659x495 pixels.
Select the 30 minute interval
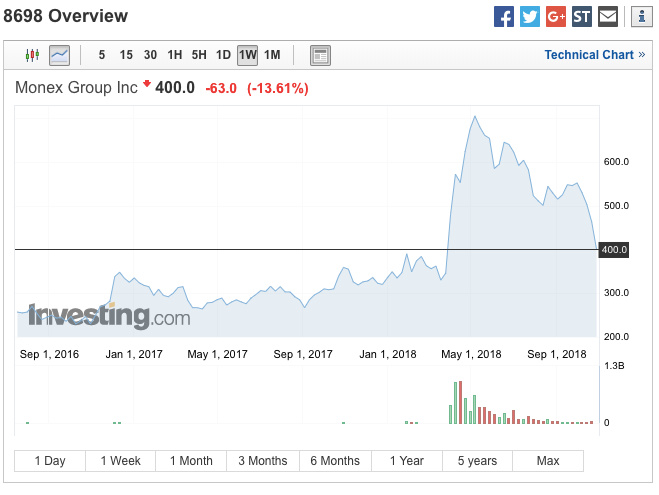coord(150,55)
